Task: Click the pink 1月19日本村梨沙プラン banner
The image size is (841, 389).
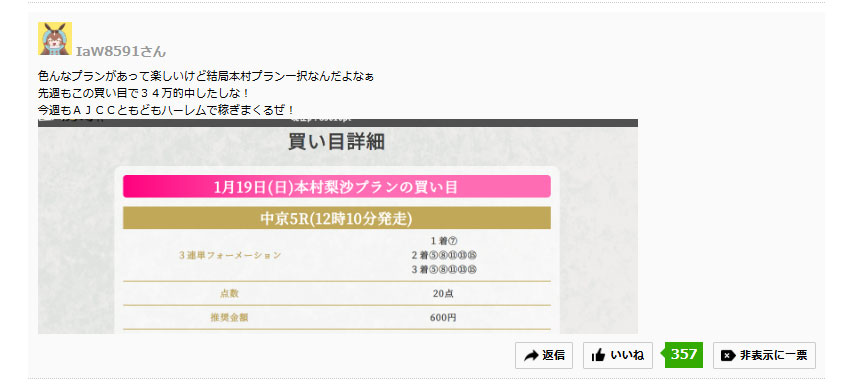Action: (x=337, y=187)
